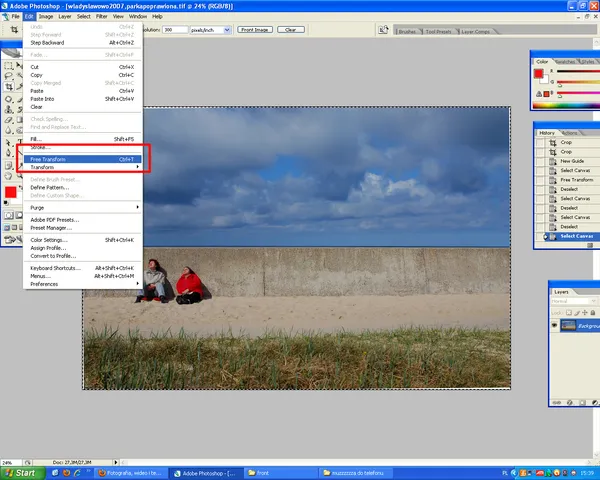Switch to the Swatches tab

(565, 62)
